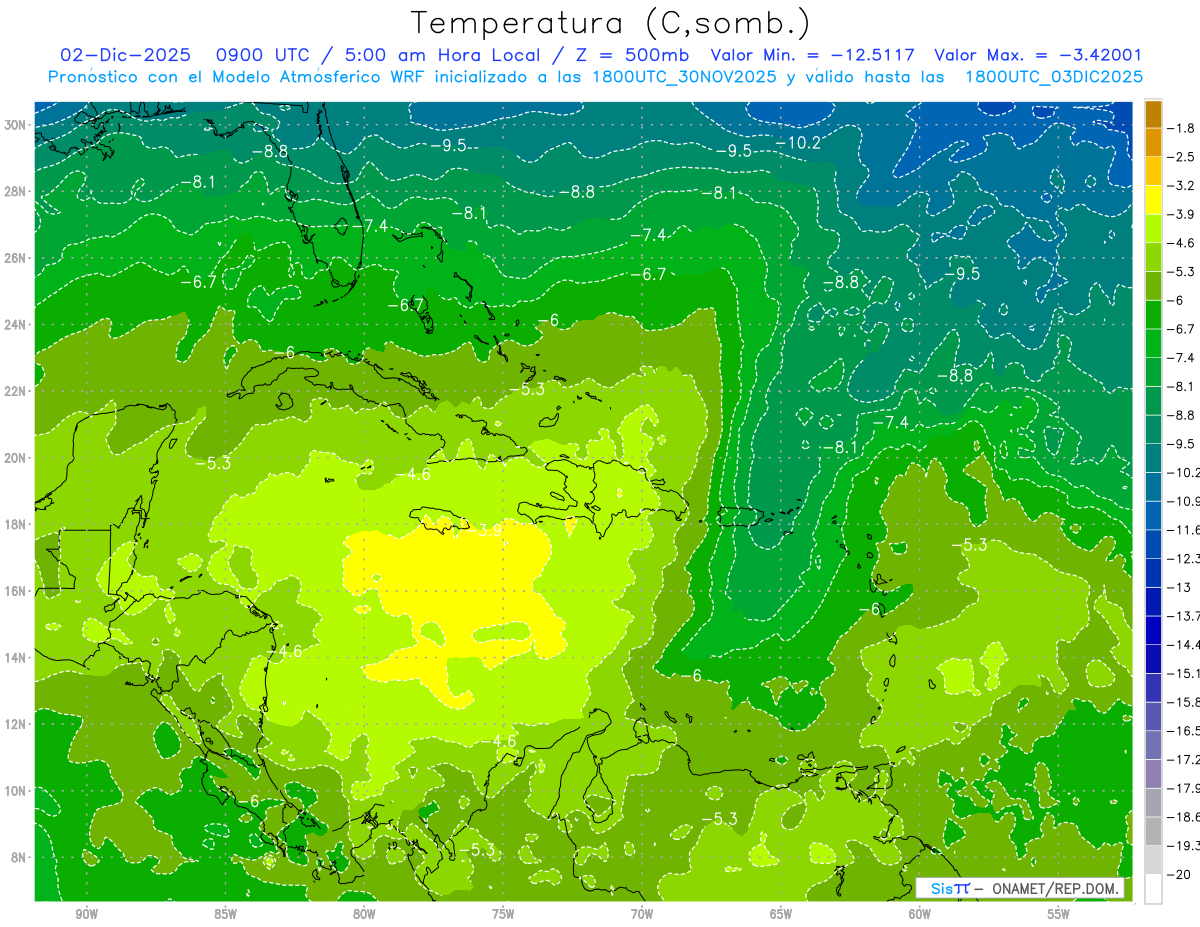Click the '-19.3' colorbar tick label

click(1182, 846)
